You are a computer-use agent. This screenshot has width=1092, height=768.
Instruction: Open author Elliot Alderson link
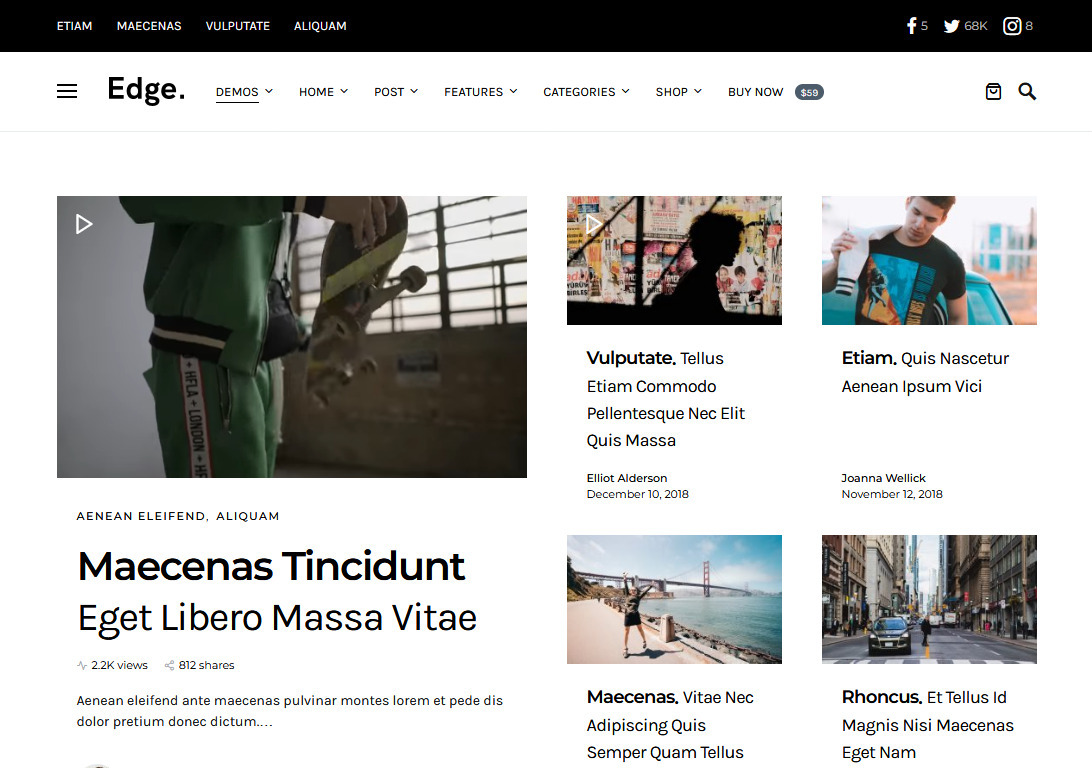627,478
